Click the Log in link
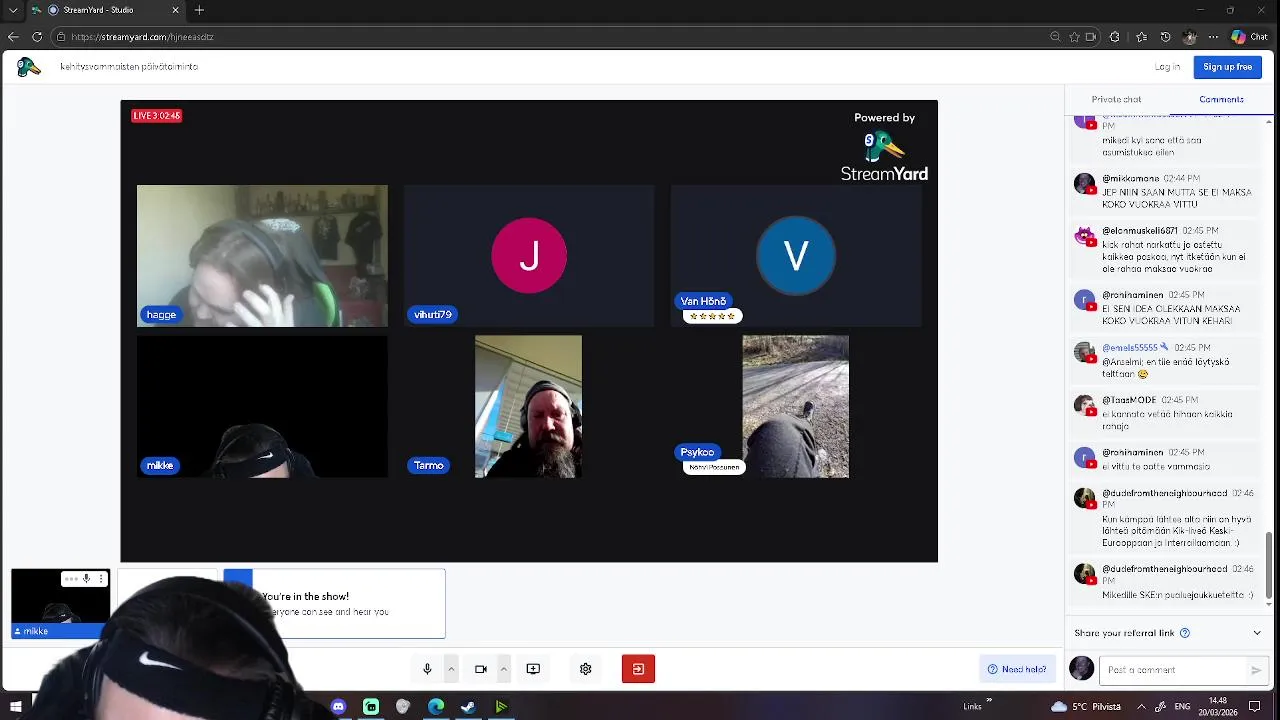The width and height of the screenshot is (1280, 720). click(1167, 67)
